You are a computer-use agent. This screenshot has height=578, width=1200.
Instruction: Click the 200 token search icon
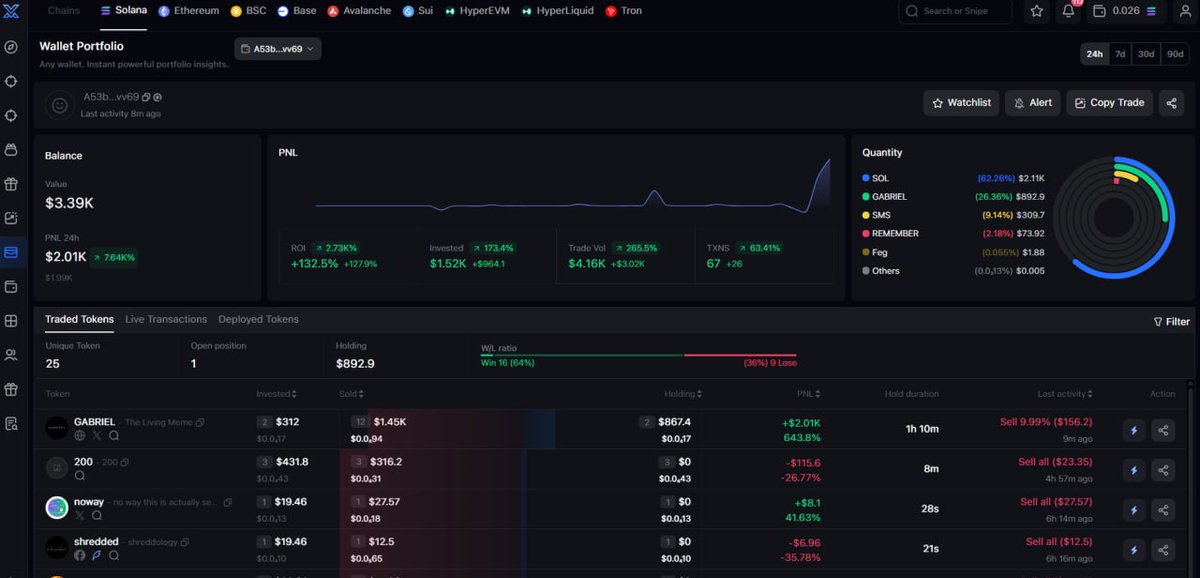(x=80, y=476)
